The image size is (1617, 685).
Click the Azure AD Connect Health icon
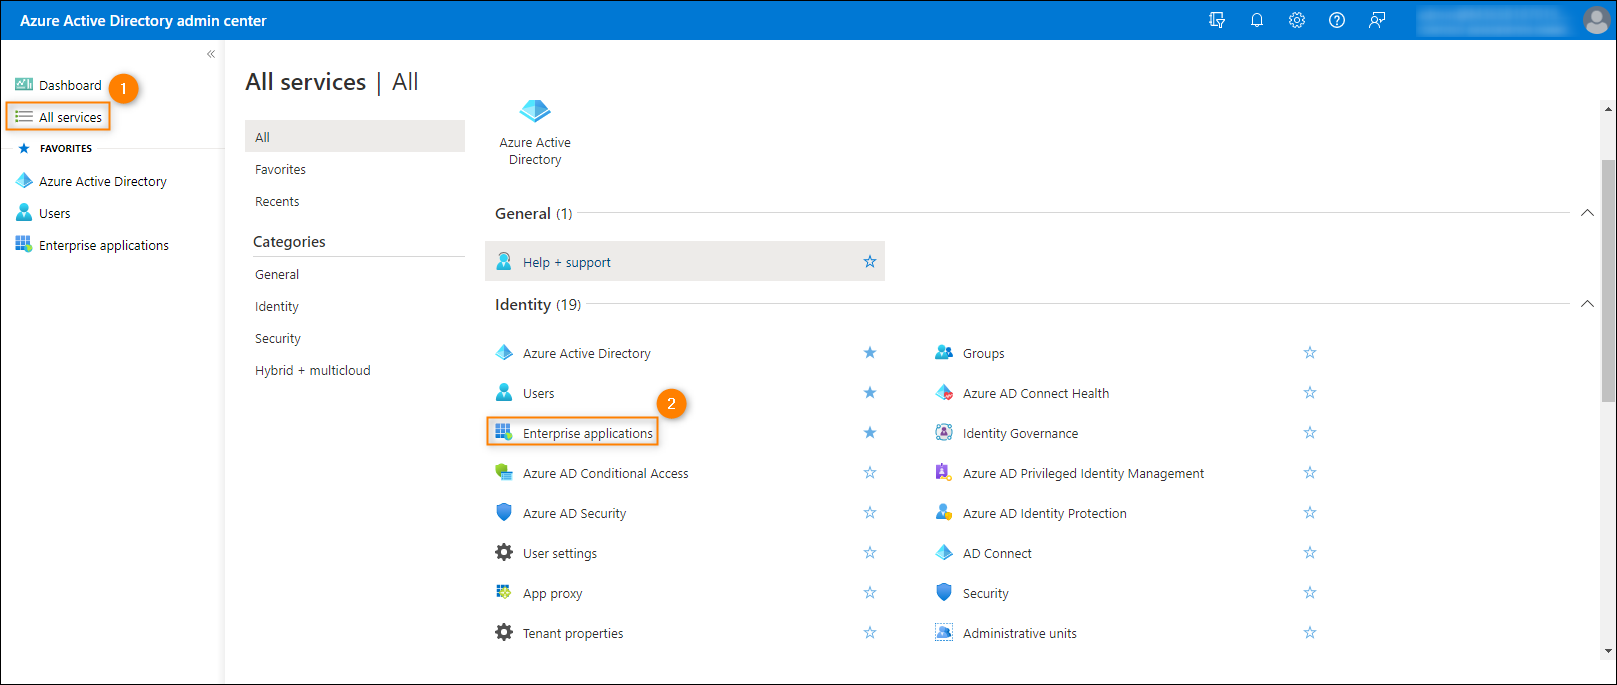coord(944,392)
